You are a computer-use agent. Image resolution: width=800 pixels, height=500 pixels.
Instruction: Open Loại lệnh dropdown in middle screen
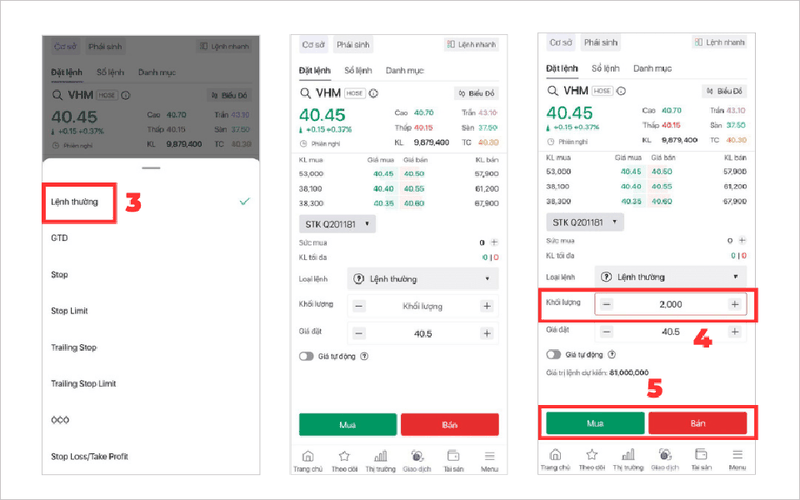(x=423, y=279)
